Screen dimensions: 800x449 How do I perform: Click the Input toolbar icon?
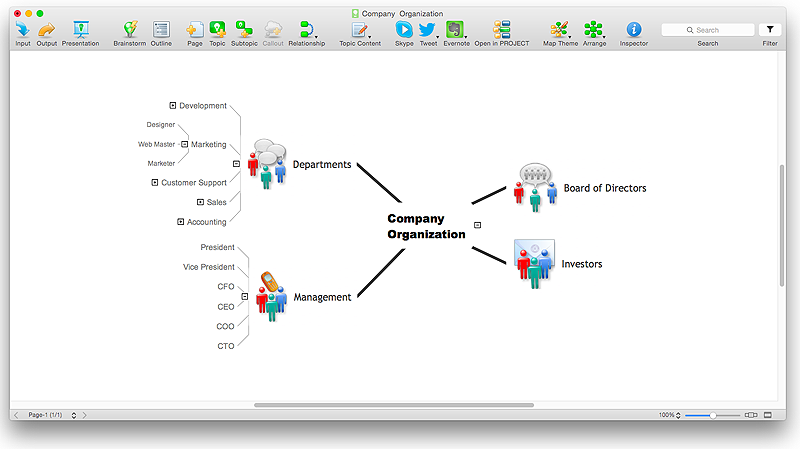(x=22, y=30)
